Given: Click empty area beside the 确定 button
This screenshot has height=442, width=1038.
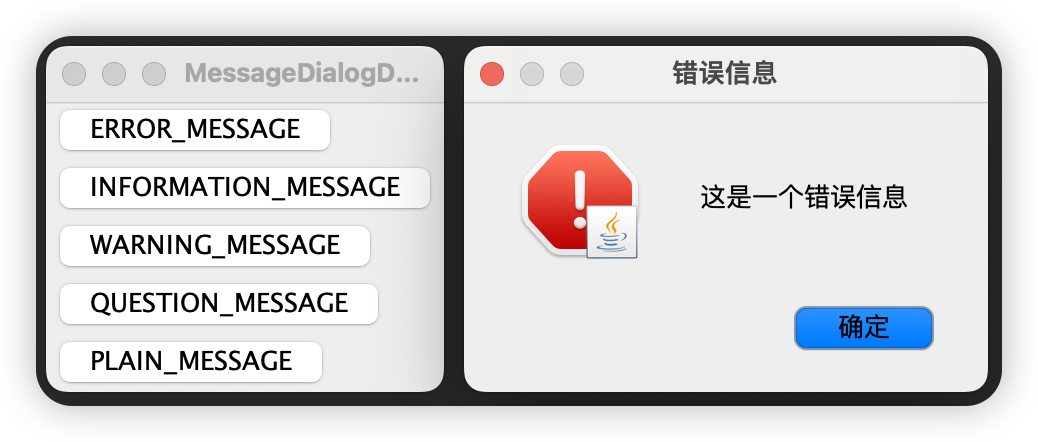Looking at the screenshot, I should click(x=629, y=328).
